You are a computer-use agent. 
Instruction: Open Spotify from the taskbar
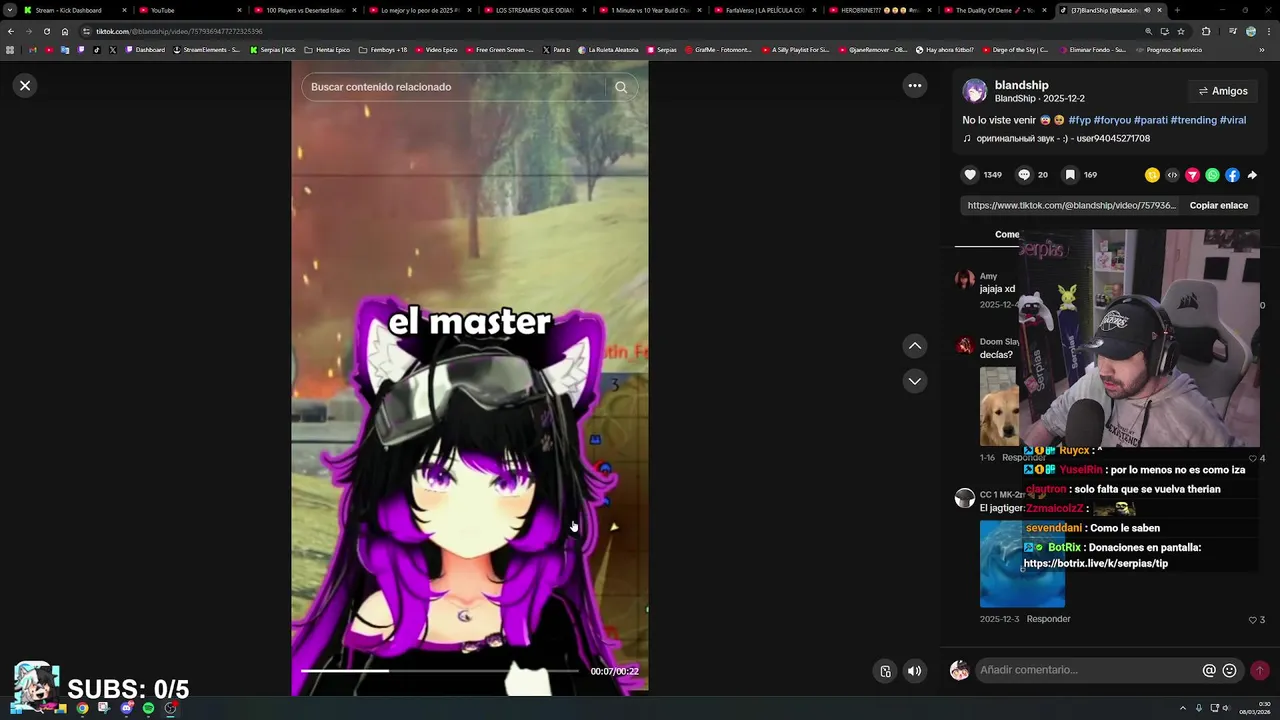pos(148,708)
